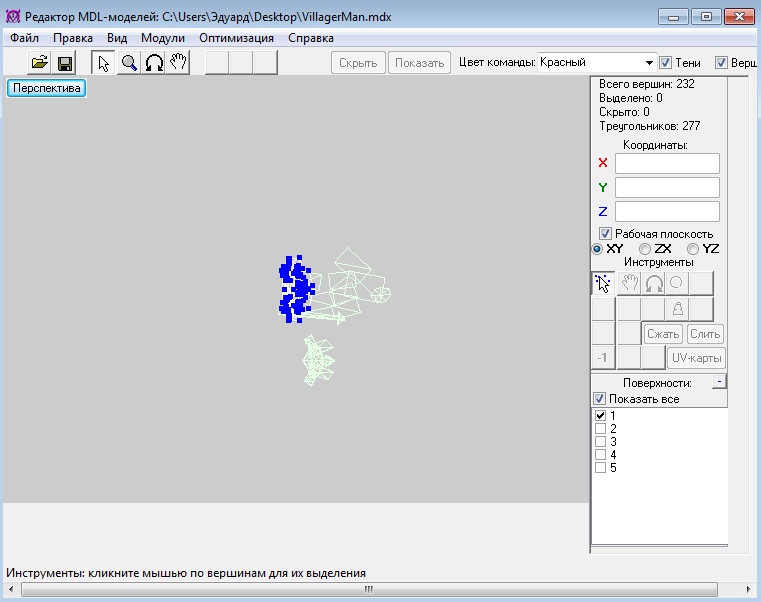Close the MDL editor window

739,17
